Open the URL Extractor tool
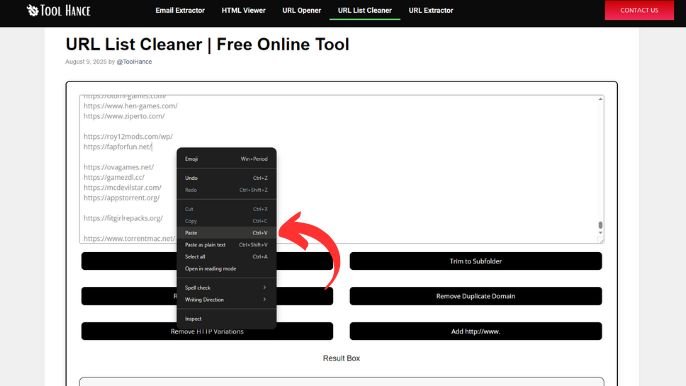686x386 pixels. pyautogui.click(x=430, y=11)
